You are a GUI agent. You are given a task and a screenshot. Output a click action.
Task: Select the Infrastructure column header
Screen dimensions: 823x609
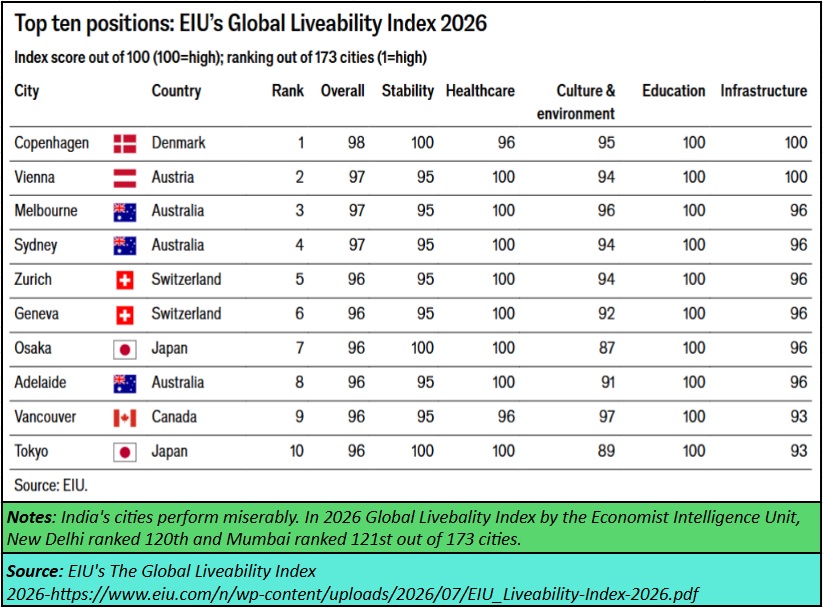764,91
